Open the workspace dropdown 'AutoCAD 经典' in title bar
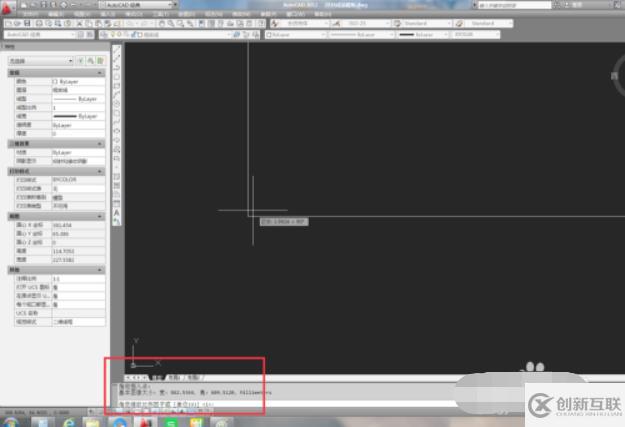 [138, 5]
